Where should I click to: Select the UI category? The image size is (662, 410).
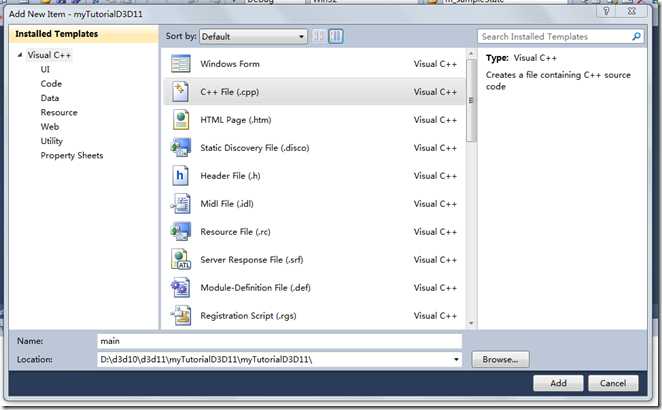(x=45, y=69)
